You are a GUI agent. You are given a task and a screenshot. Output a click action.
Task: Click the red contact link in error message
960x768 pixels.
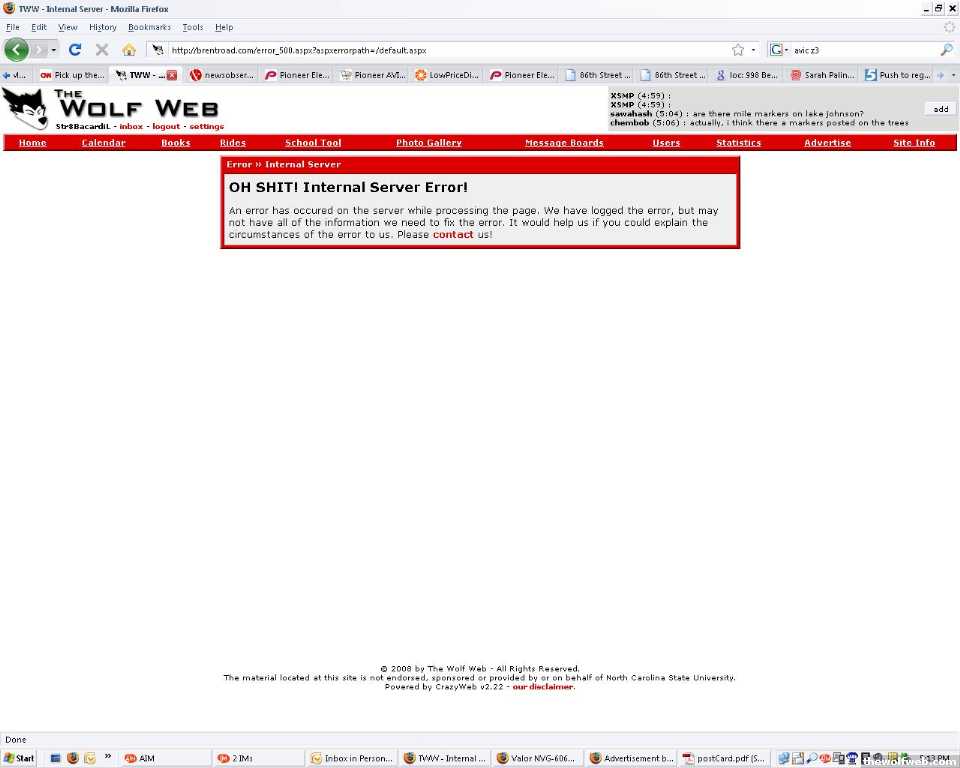(x=453, y=234)
